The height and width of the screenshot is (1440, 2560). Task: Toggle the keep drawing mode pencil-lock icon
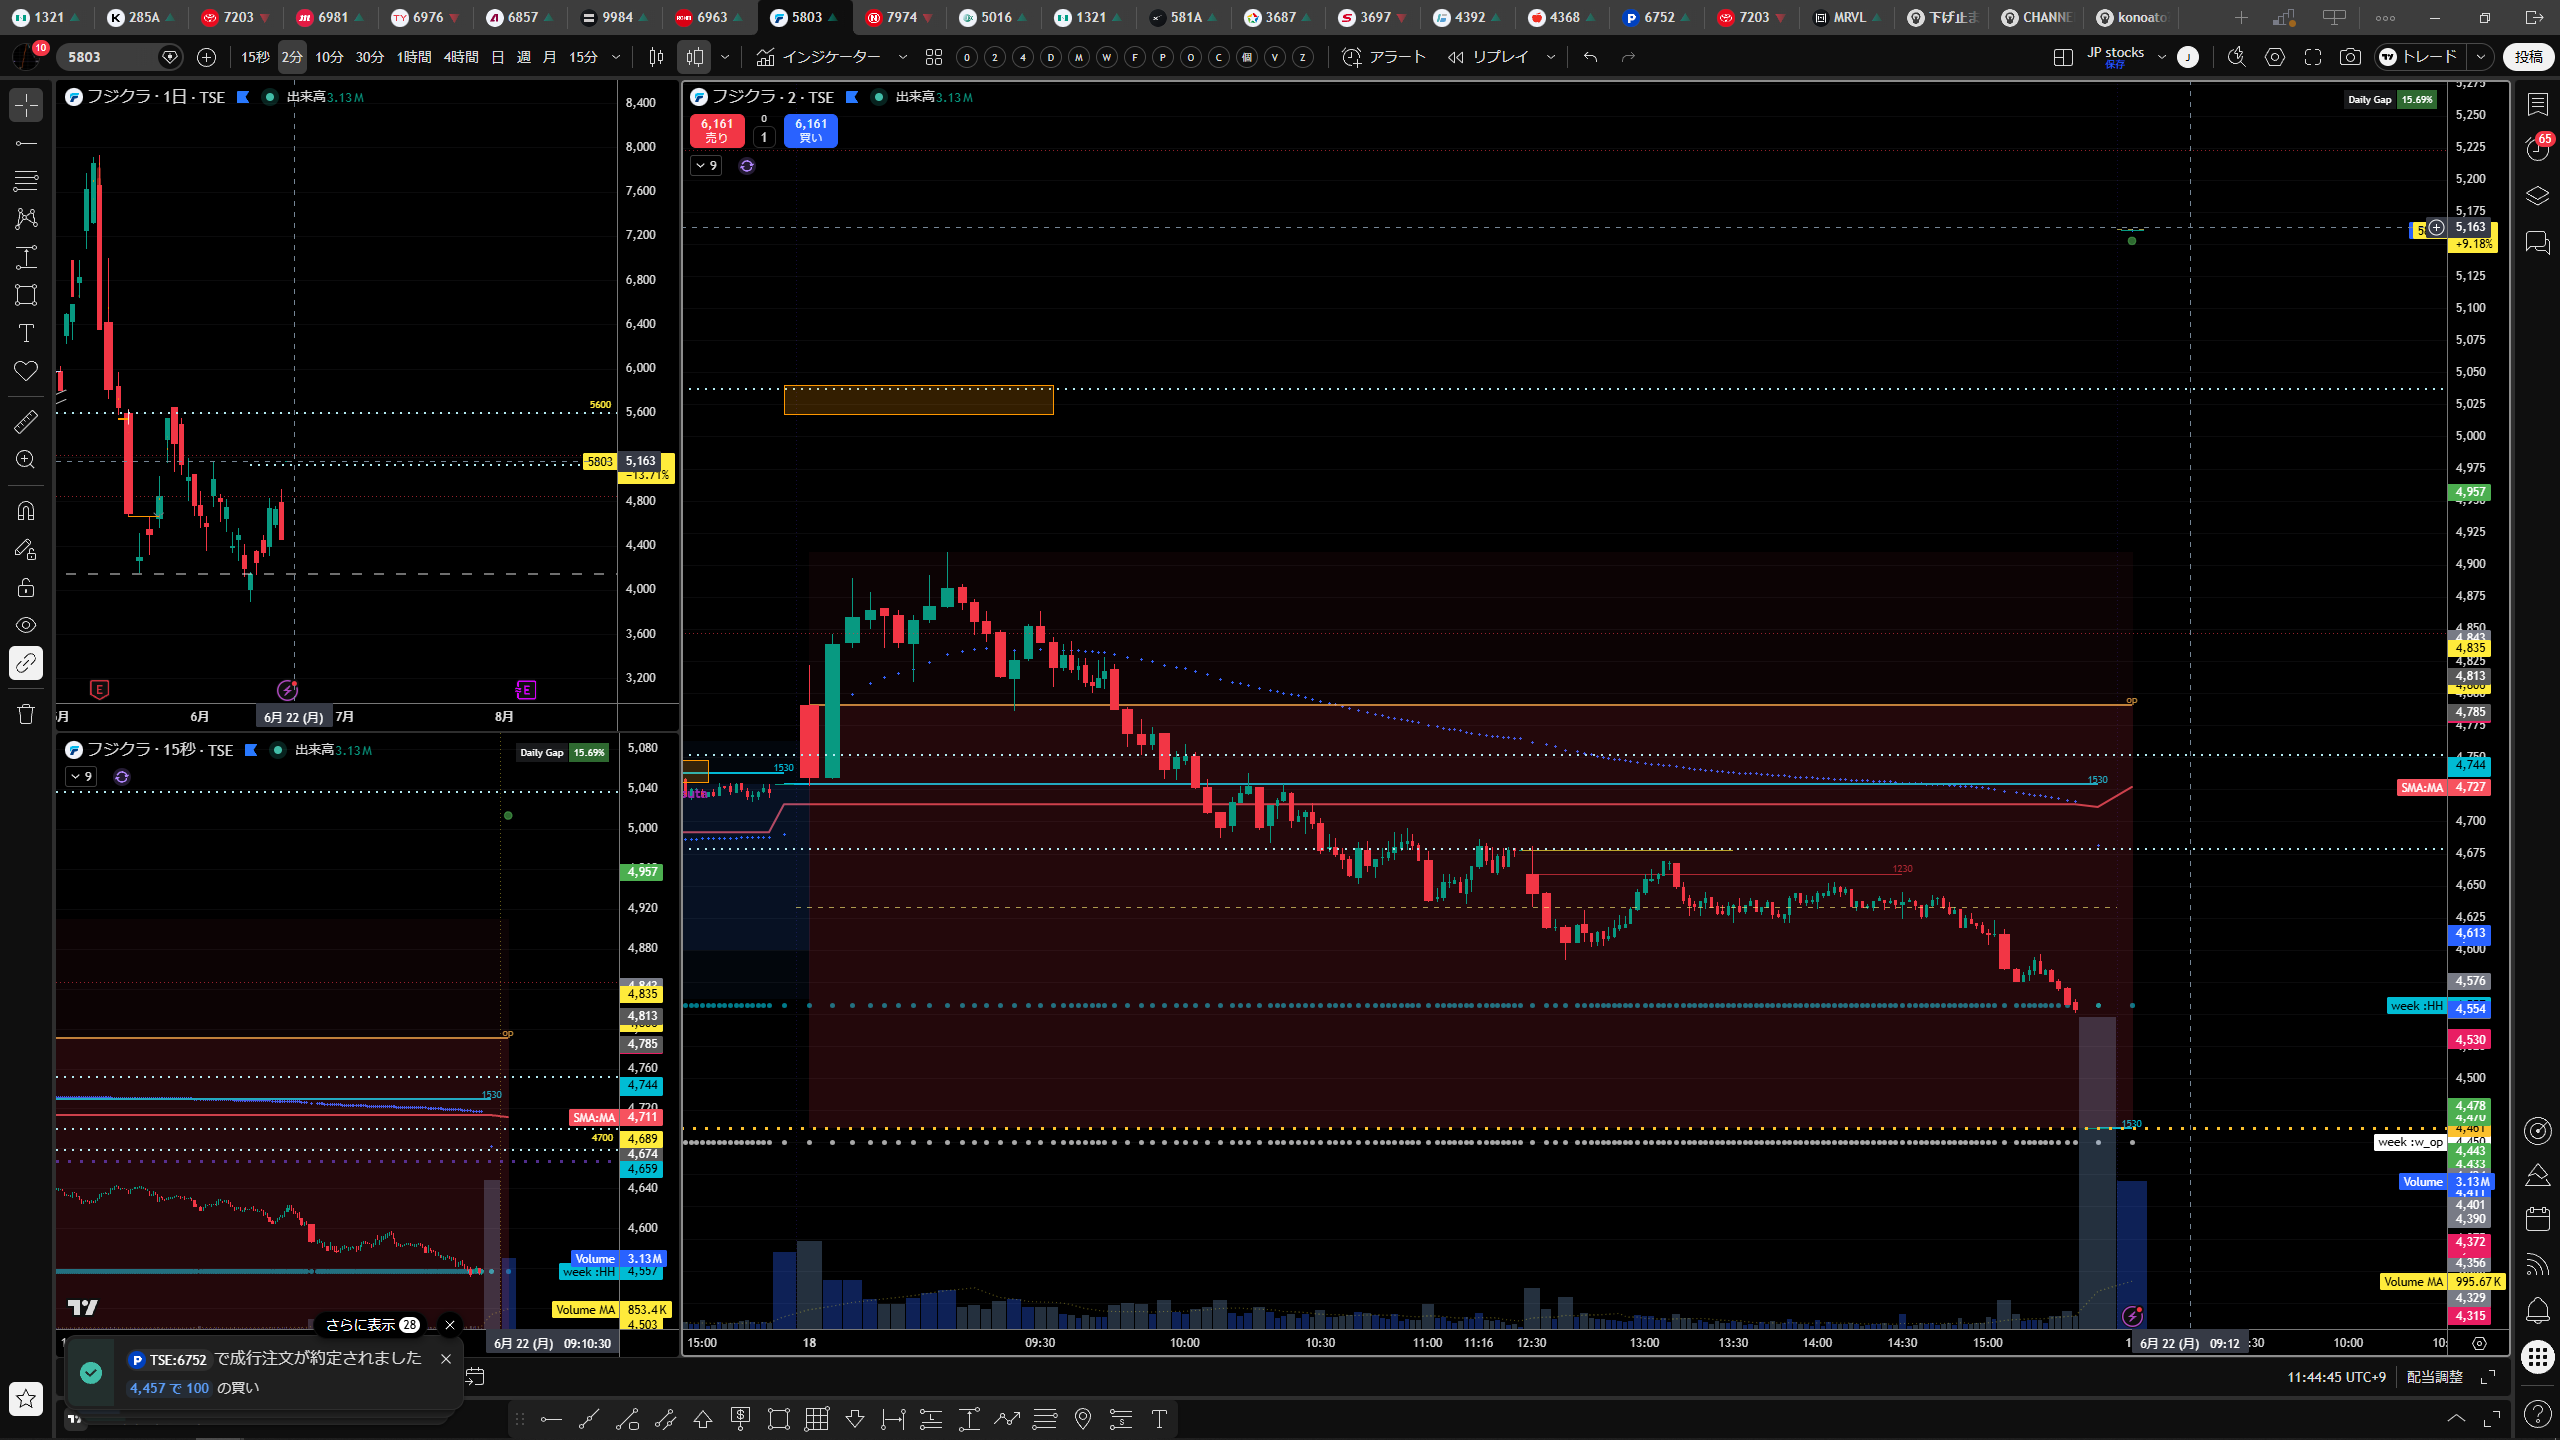(26, 549)
